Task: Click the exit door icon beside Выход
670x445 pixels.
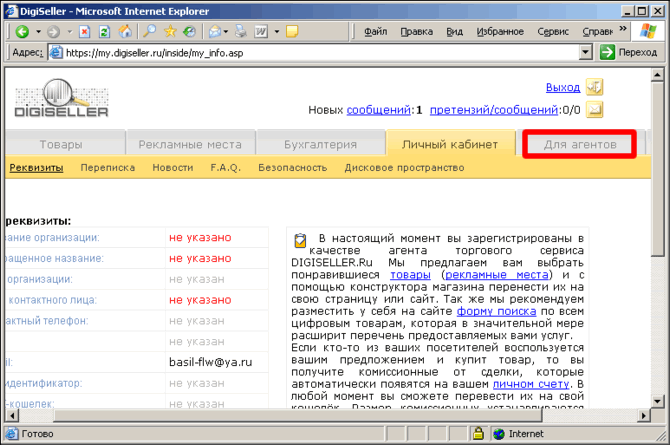Action: (594, 87)
